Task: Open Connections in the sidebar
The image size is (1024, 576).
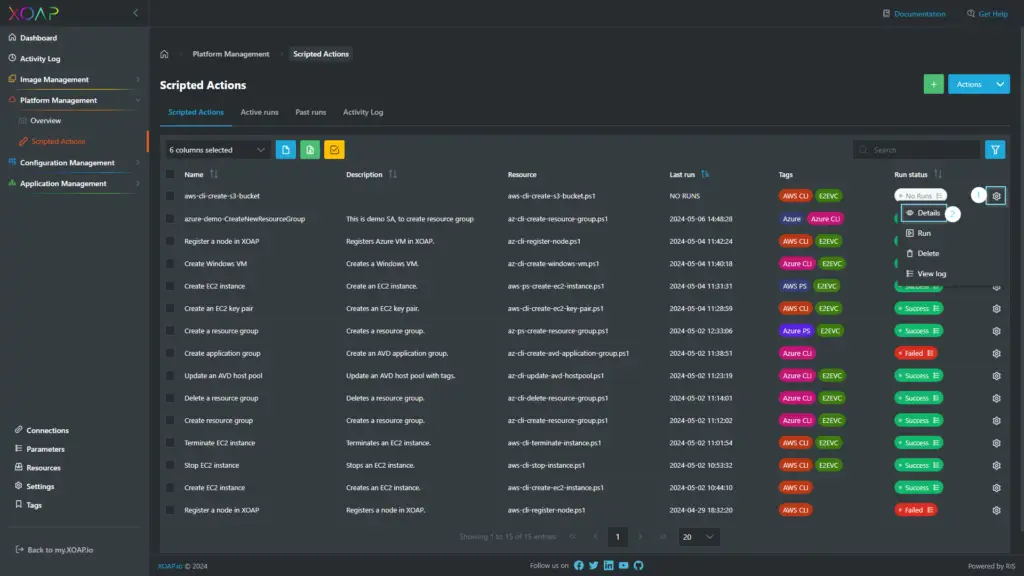Action: coord(47,430)
